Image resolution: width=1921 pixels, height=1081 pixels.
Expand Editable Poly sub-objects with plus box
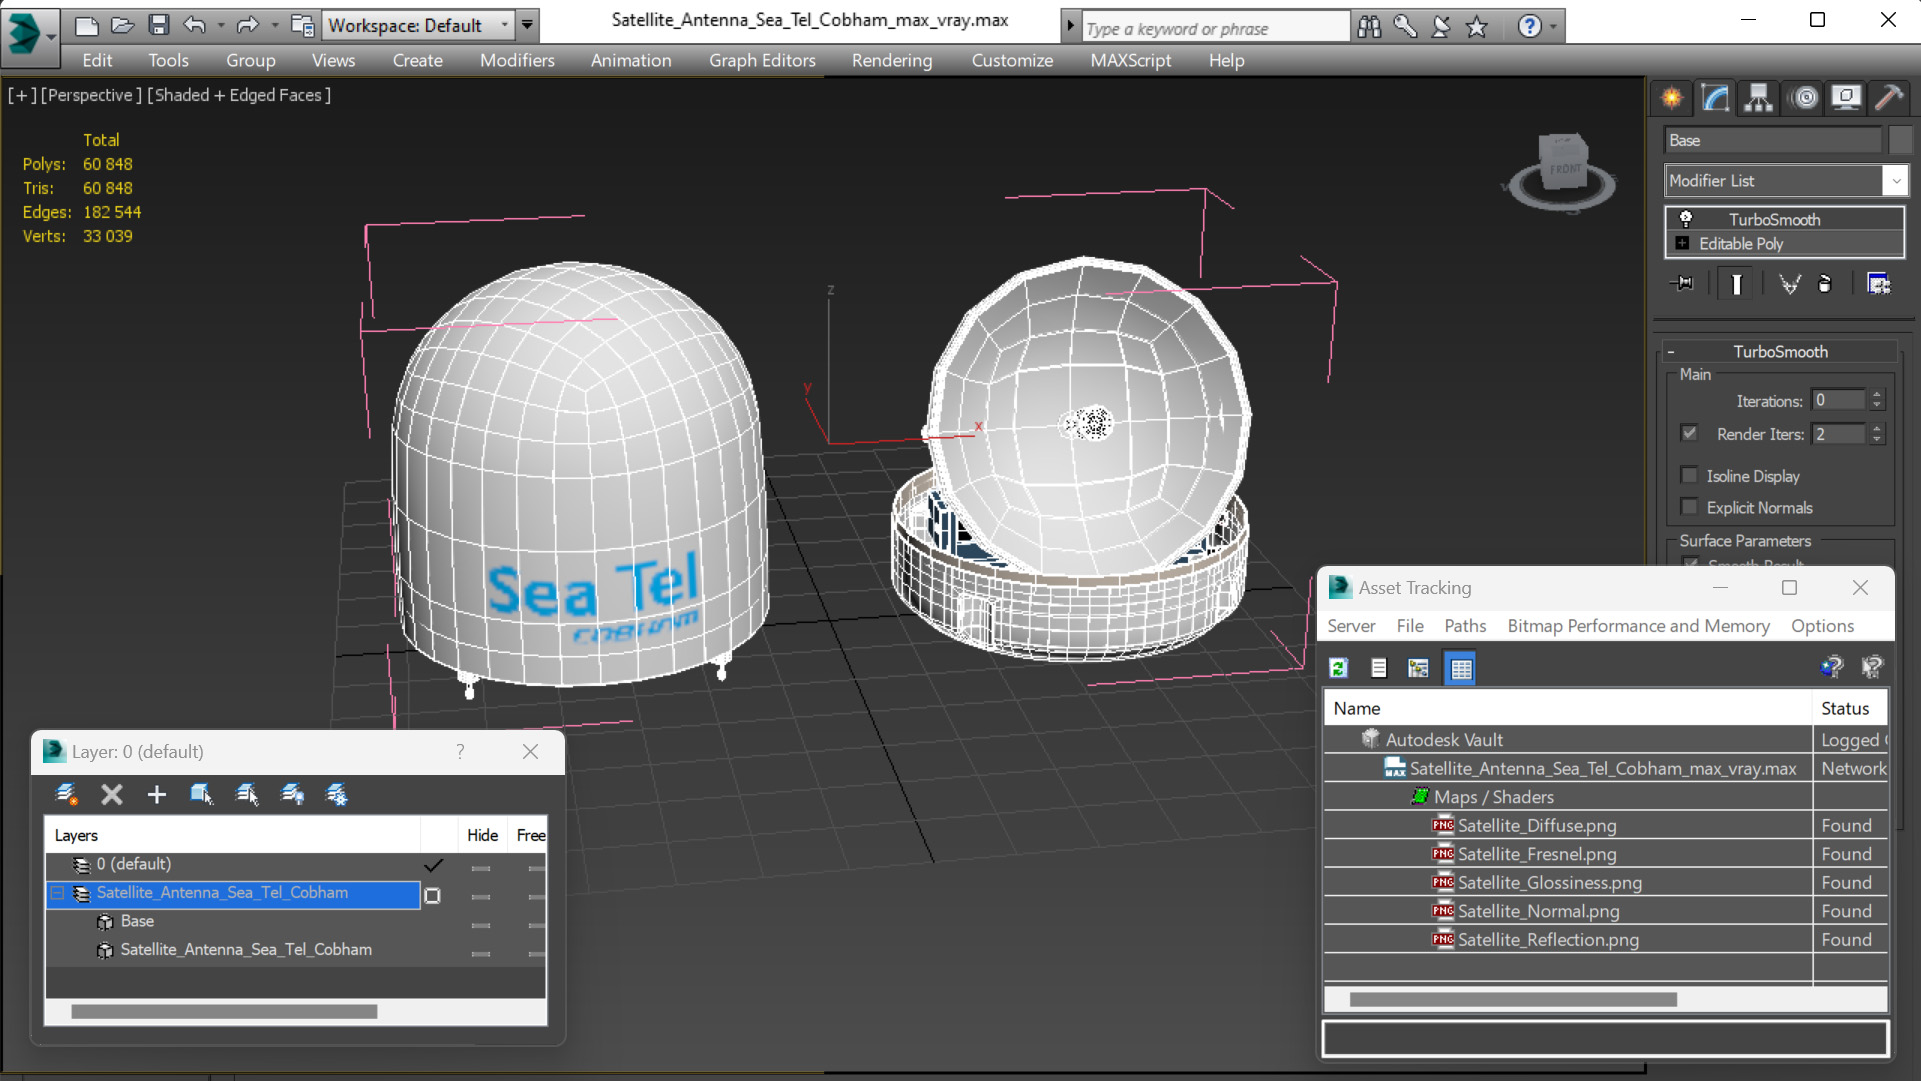[x=1682, y=243]
